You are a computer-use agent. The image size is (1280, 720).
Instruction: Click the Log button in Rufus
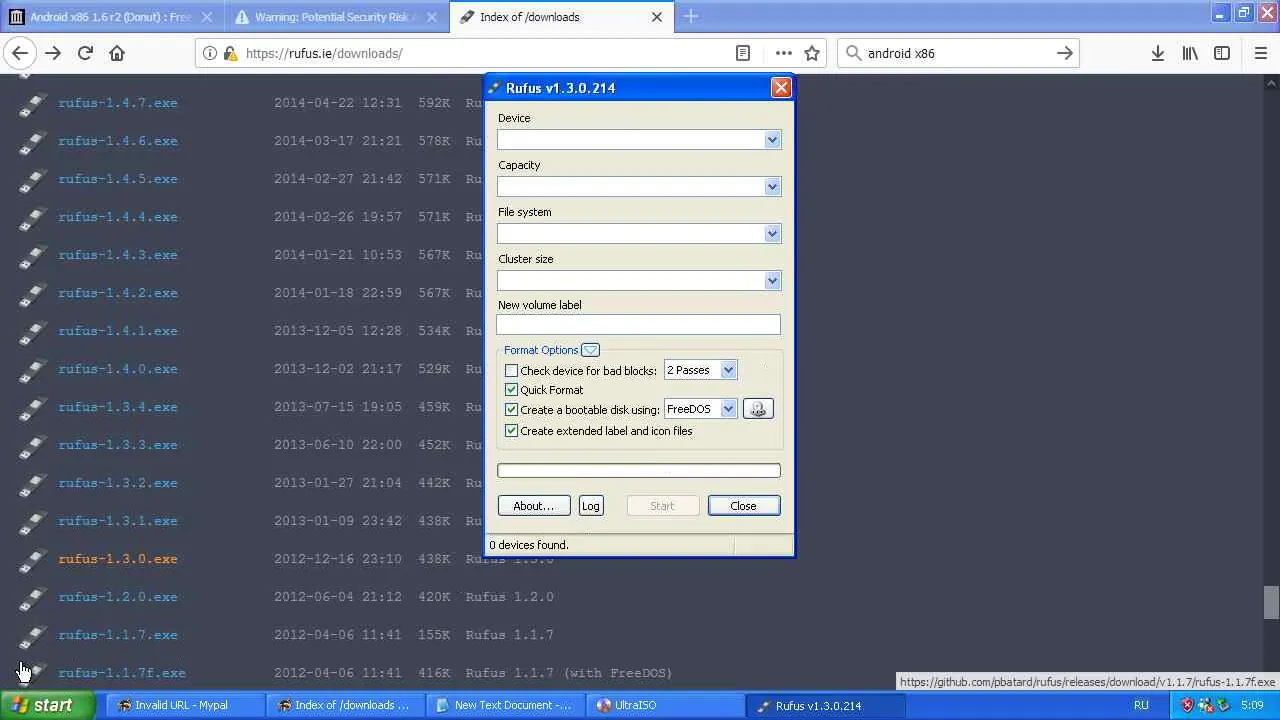pyautogui.click(x=590, y=506)
